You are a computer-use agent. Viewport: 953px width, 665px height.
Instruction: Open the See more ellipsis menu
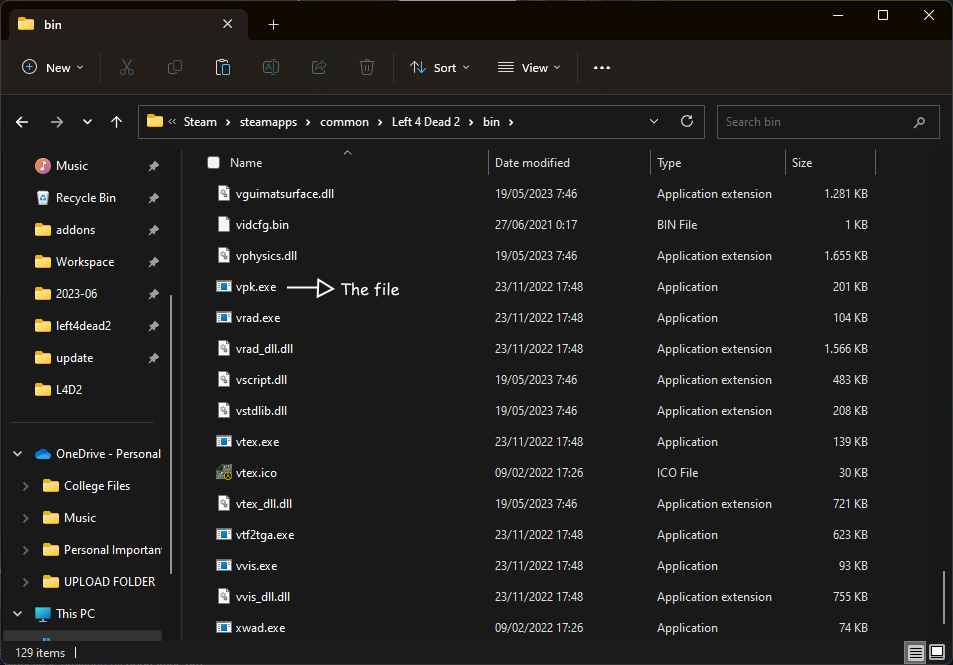(601, 67)
